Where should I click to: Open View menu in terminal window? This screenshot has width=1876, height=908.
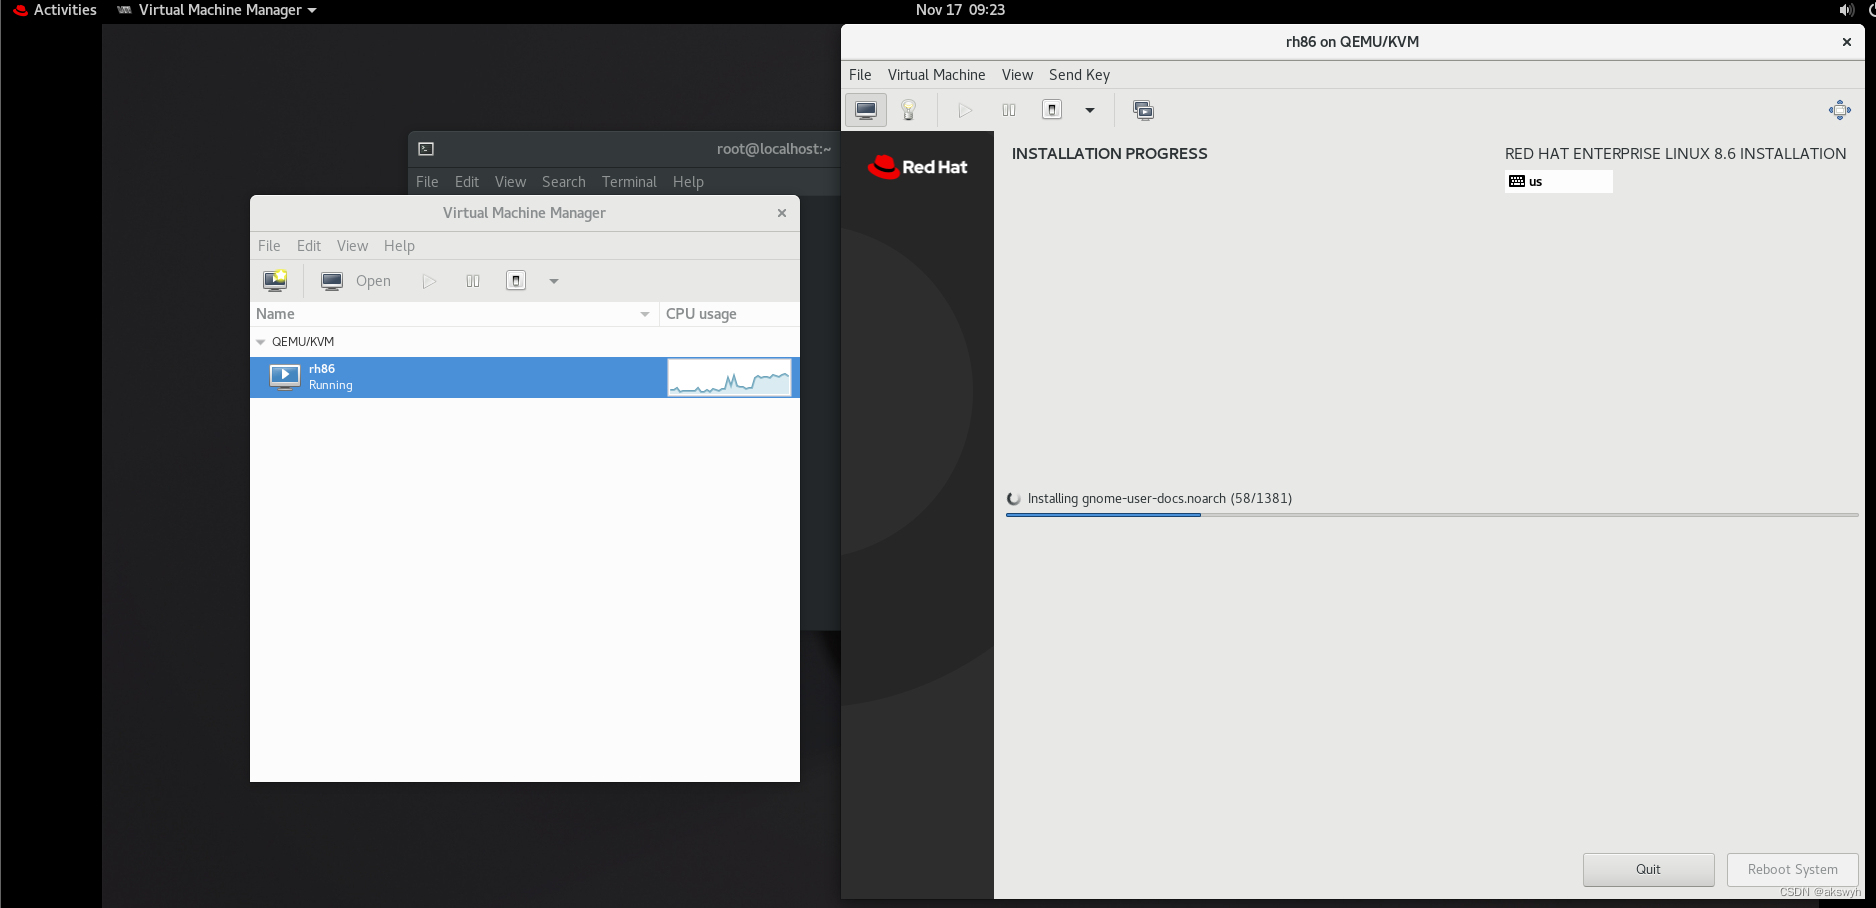click(510, 182)
